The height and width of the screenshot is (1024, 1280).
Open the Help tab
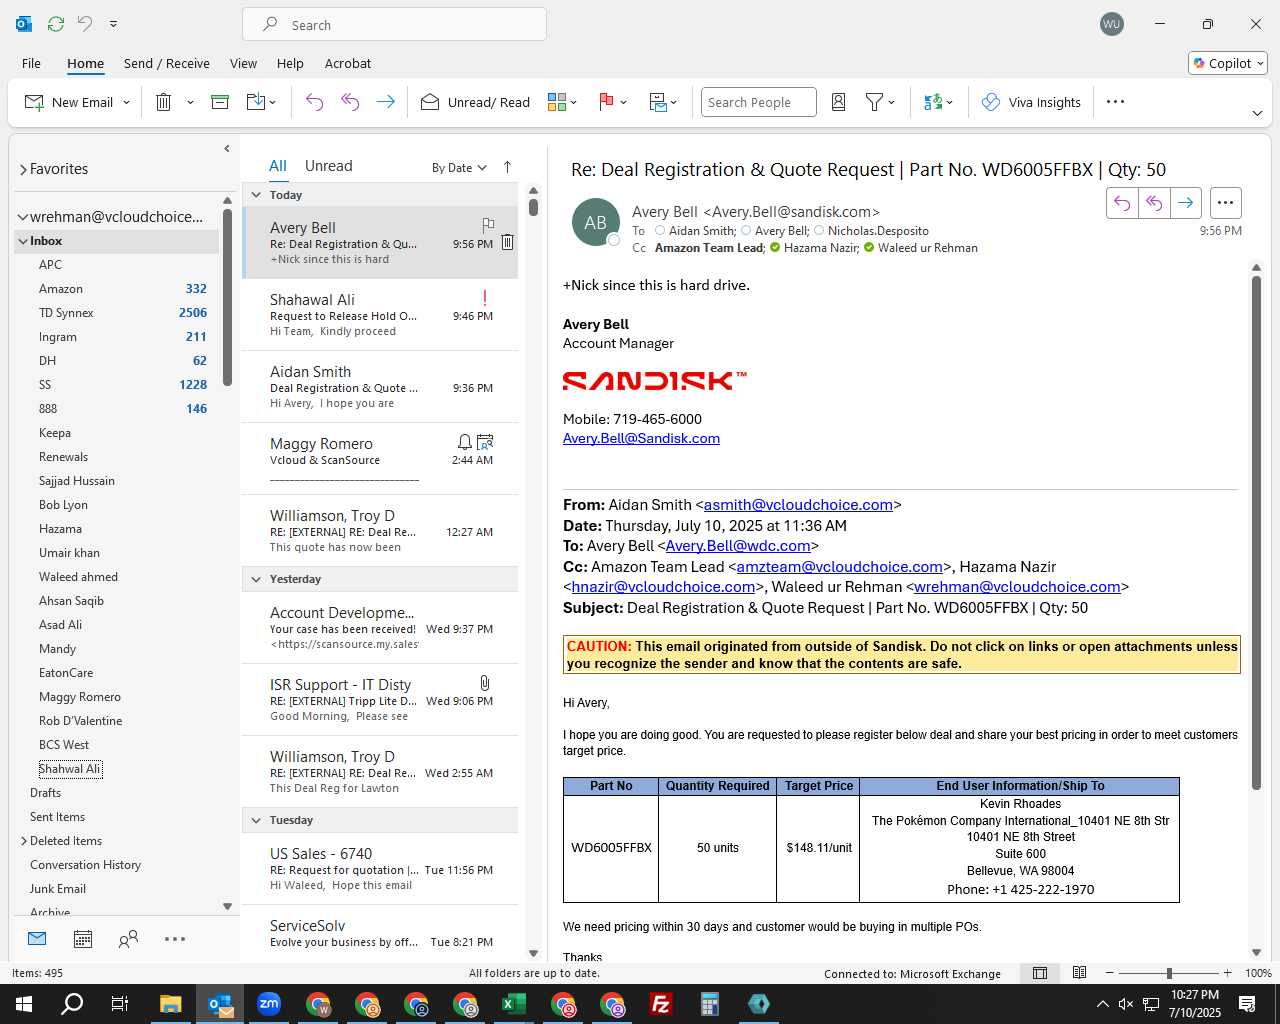(x=290, y=63)
